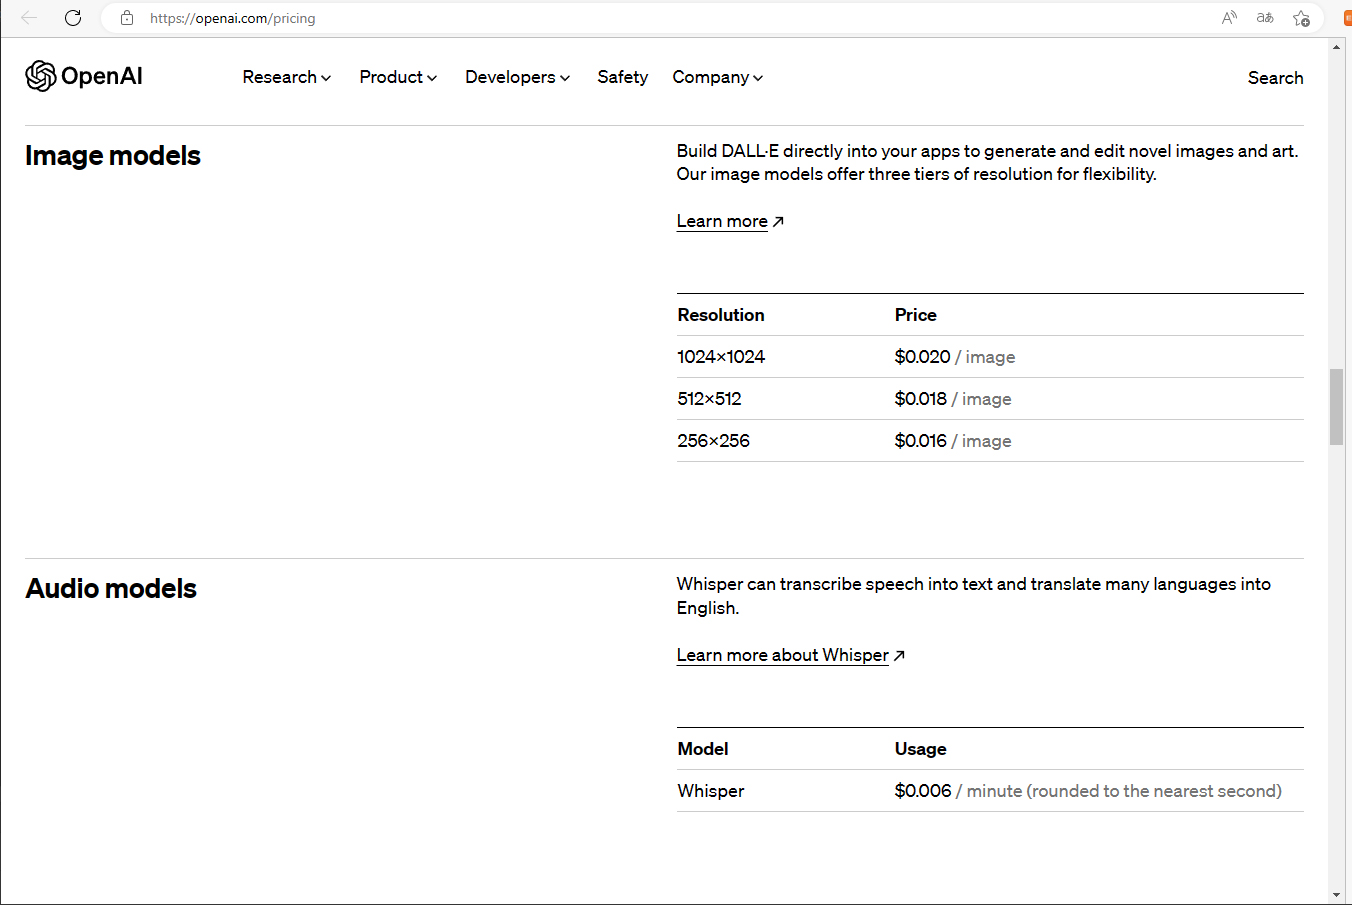Add page to favorites with star icon

click(x=1301, y=18)
